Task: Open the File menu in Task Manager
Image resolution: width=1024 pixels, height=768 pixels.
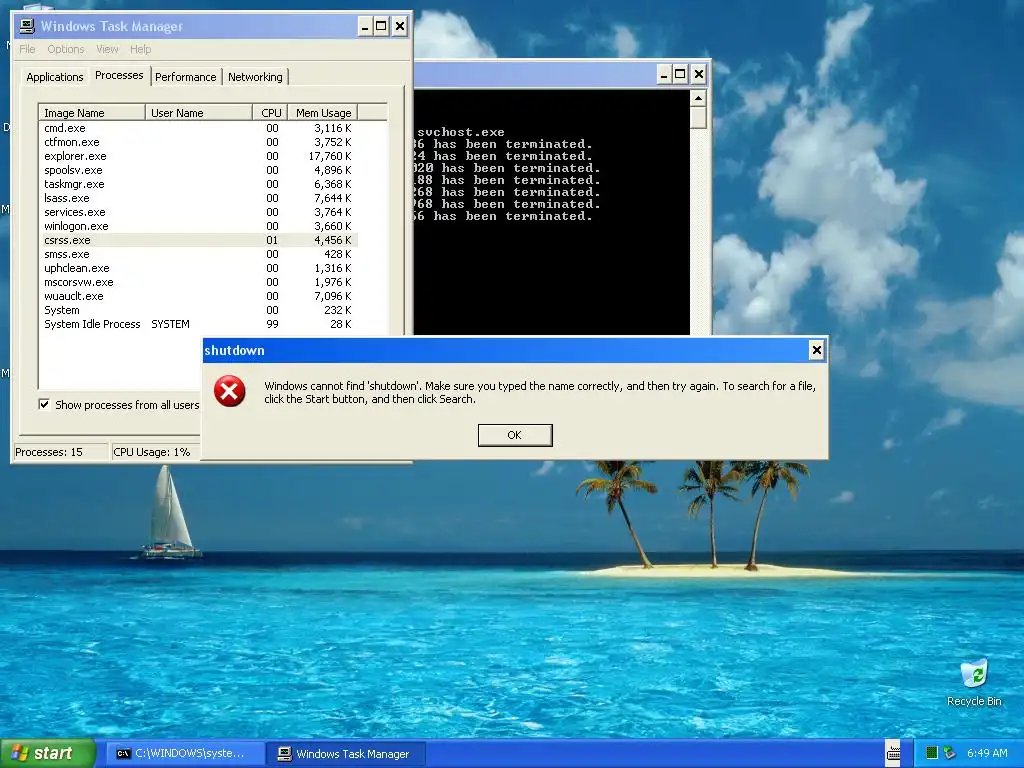Action: coord(27,49)
